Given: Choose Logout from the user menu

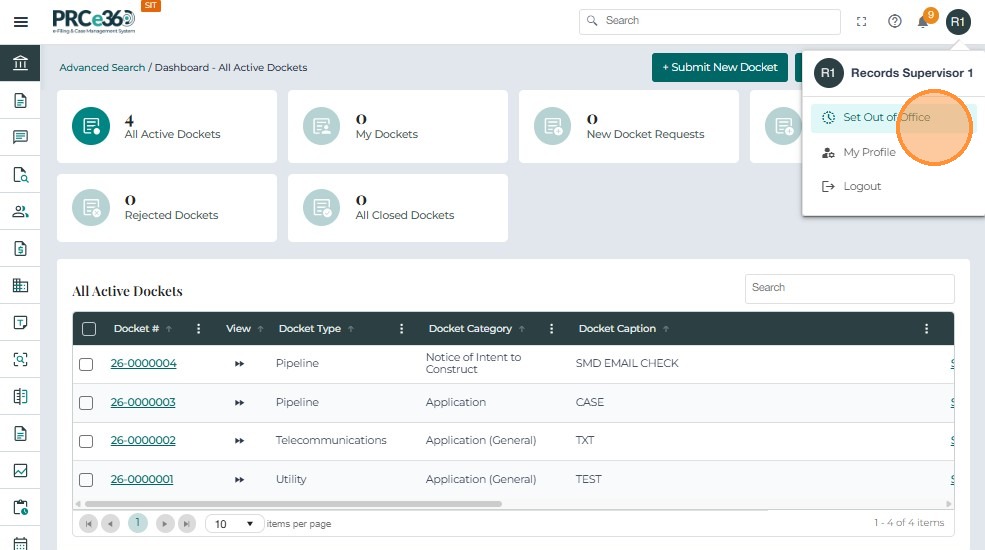Looking at the screenshot, I should (x=861, y=187).
